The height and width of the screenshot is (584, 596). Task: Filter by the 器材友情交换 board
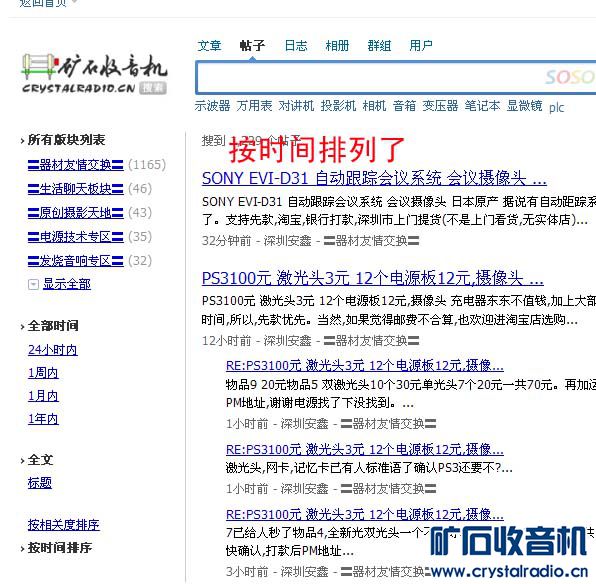click(x=76, y=165)
